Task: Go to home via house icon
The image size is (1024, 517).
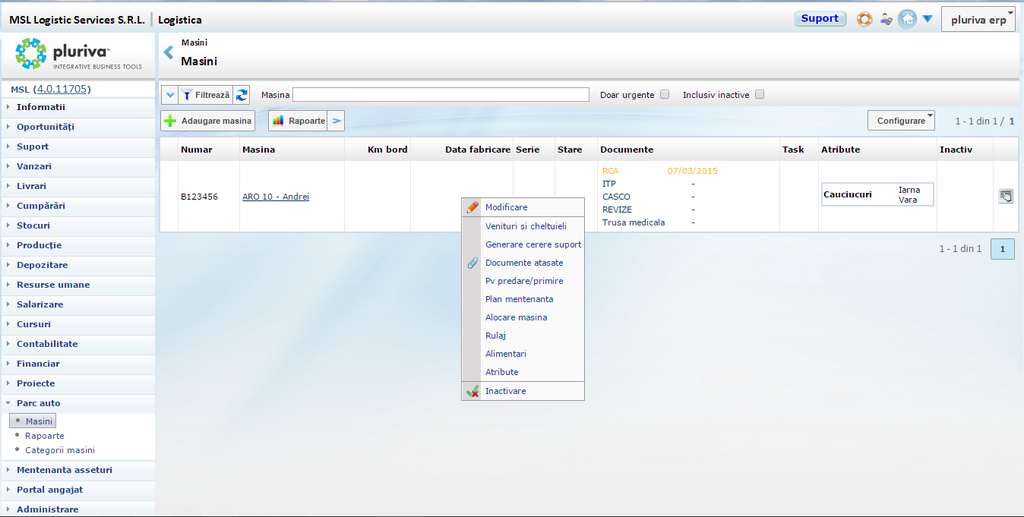Action: [907, 19]
